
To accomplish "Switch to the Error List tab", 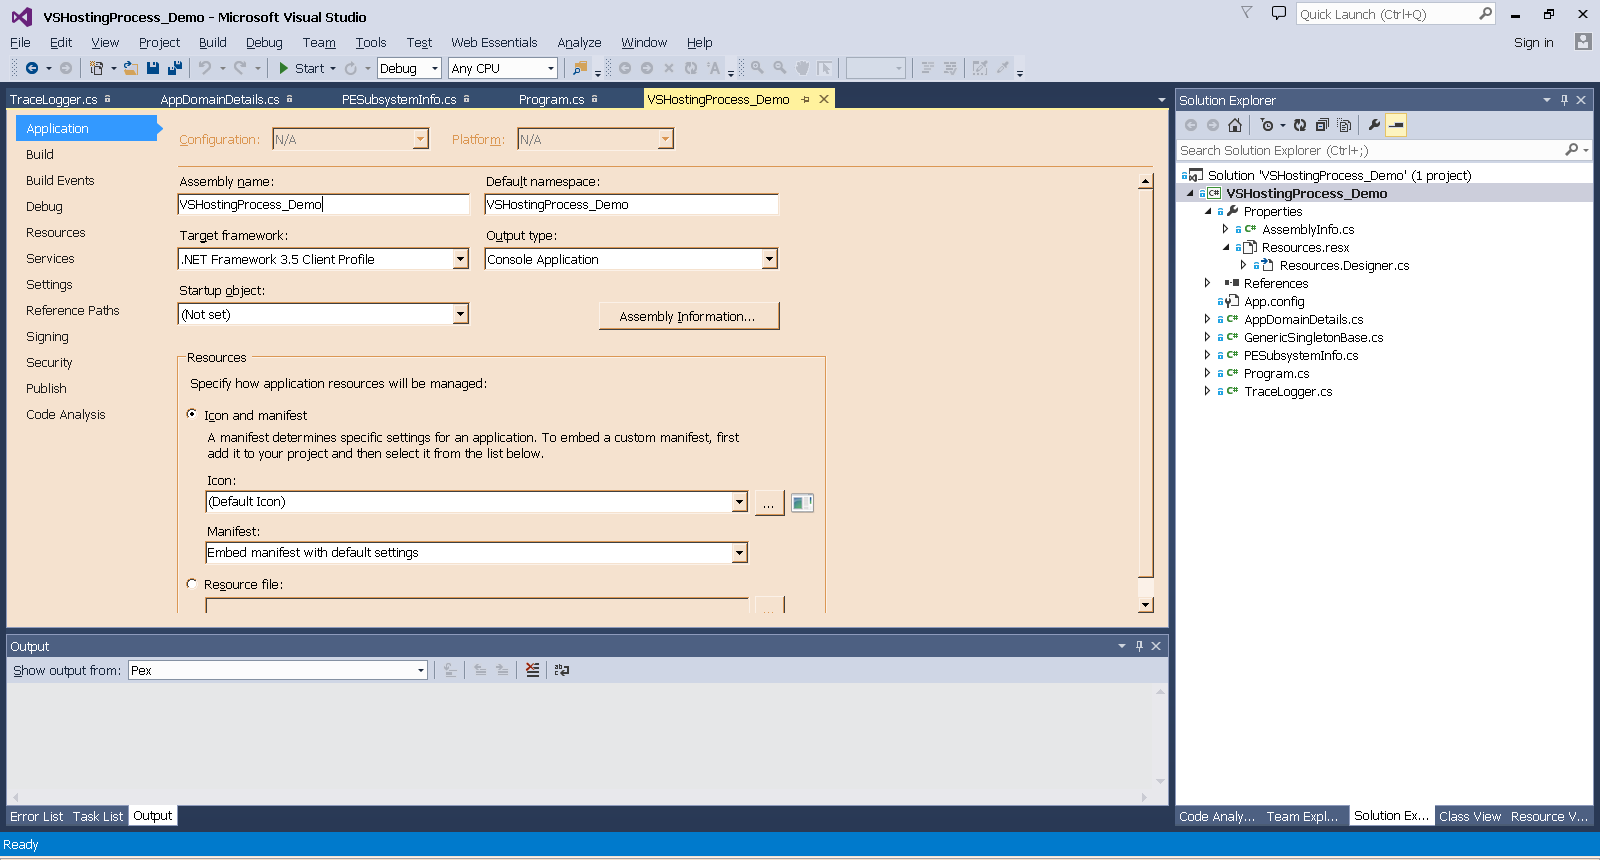I will click(36, 816).
